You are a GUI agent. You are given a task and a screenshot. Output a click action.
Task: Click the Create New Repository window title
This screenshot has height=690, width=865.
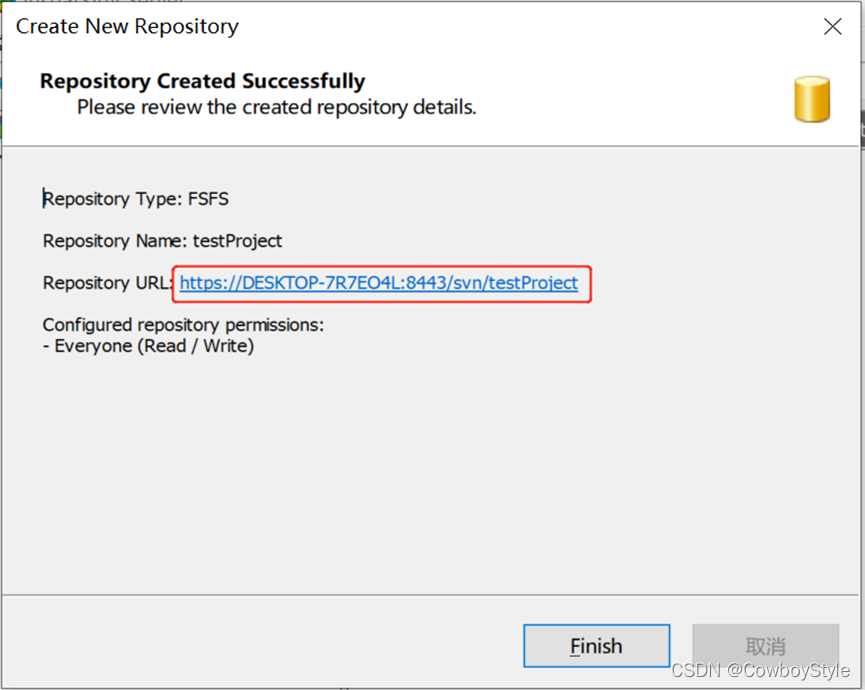pos(127,27)
